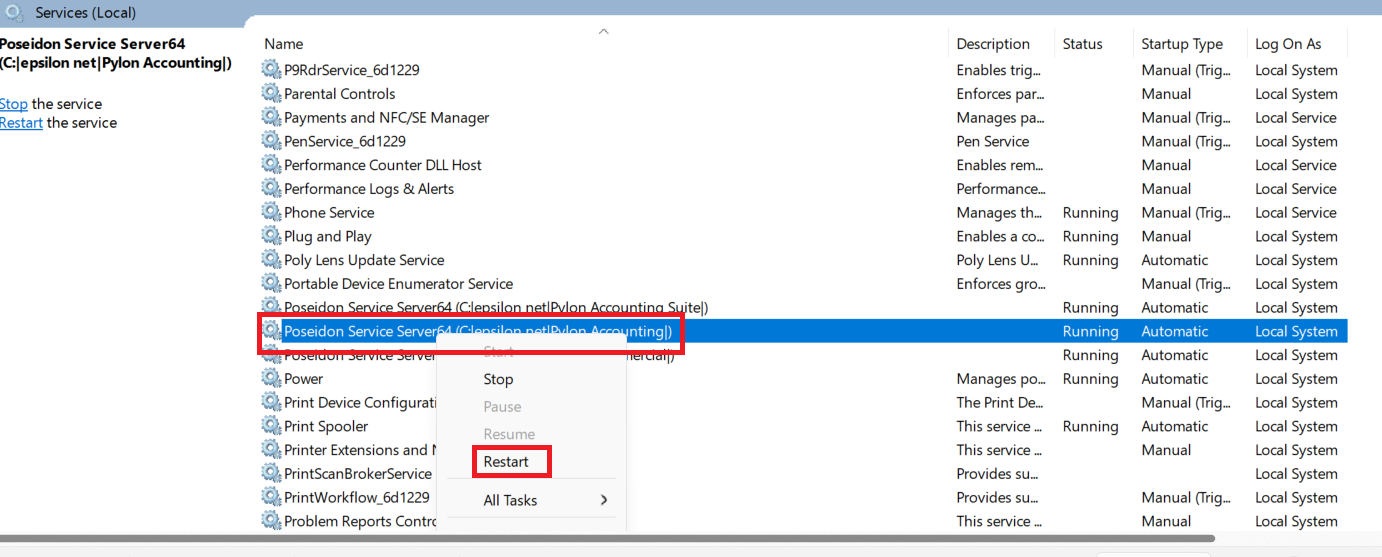Image resolution: width=1382 pixels, height=557 pixels.
Task: Click the gear icon beside Parental Controls
Action: point(271,94)
